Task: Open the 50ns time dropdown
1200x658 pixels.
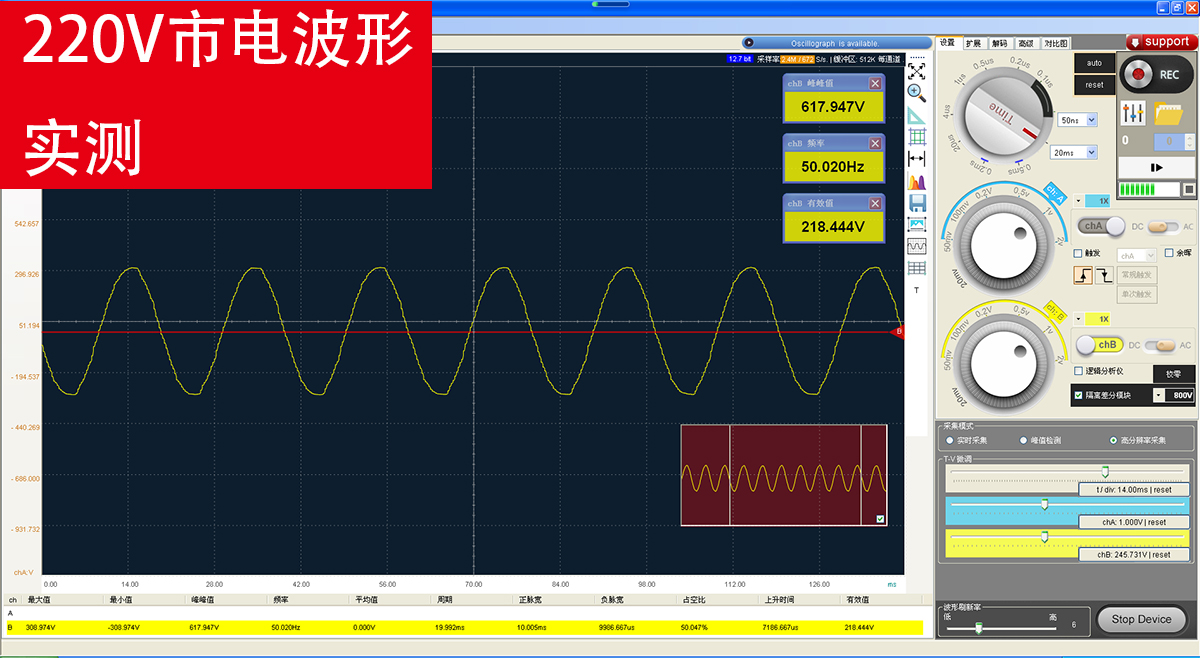Action: point(1078,120)
